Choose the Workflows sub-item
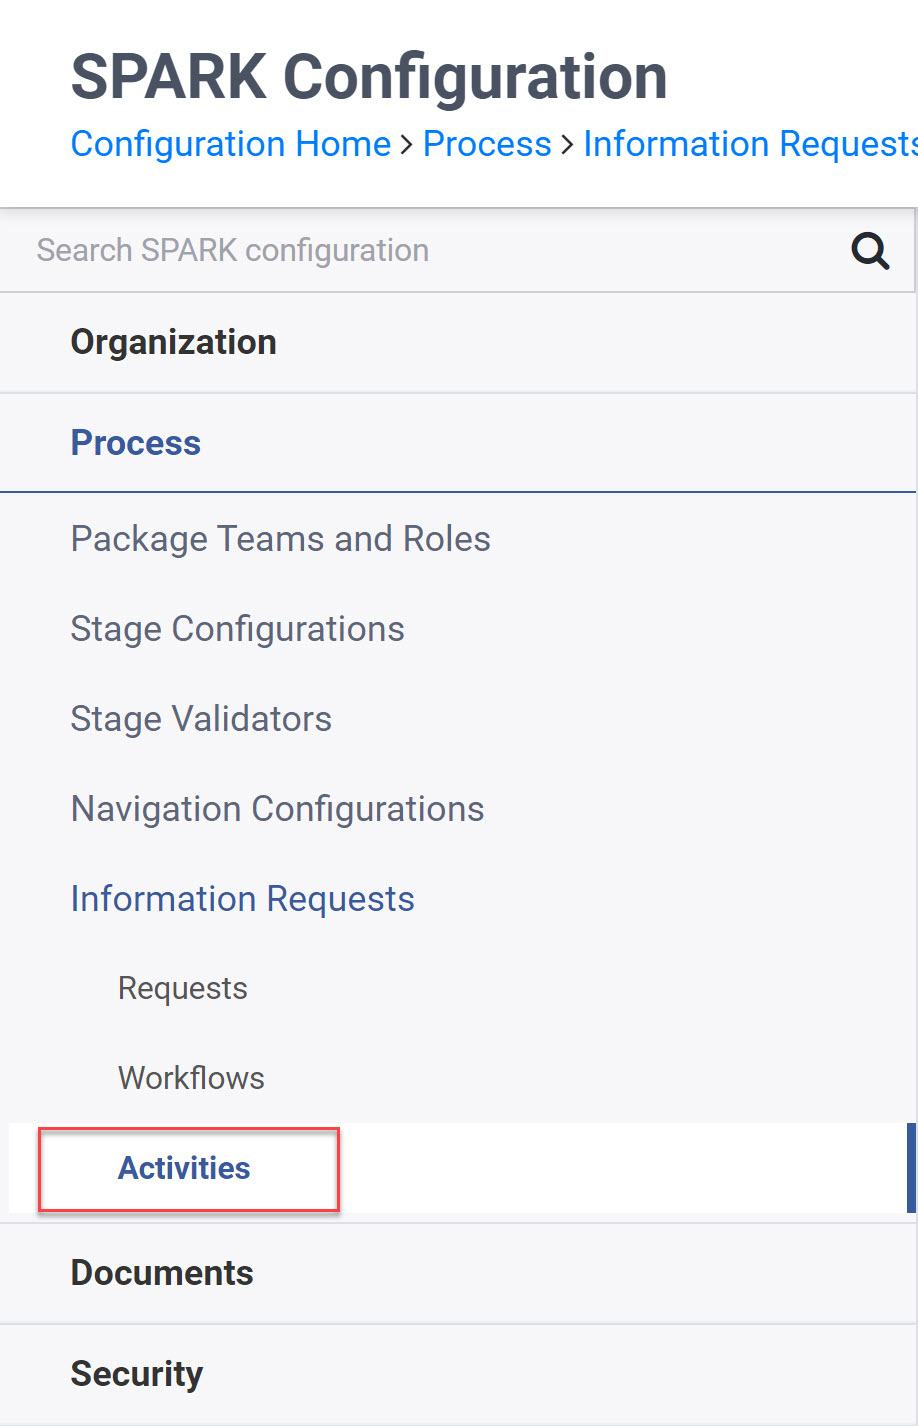 pyautogui.click(x=191, y=1078)
